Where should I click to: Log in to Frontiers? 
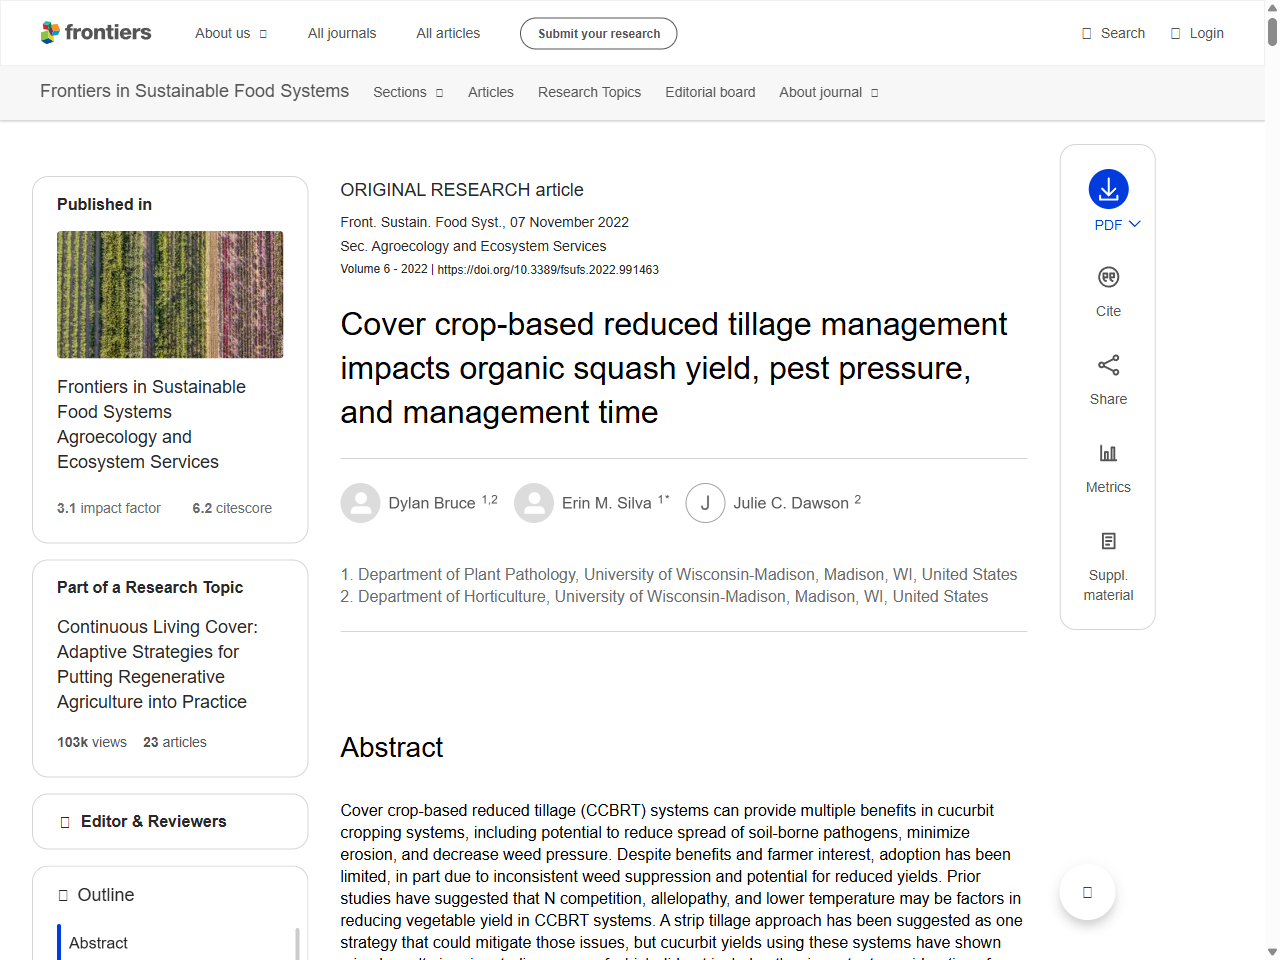tap(1197, 32)
